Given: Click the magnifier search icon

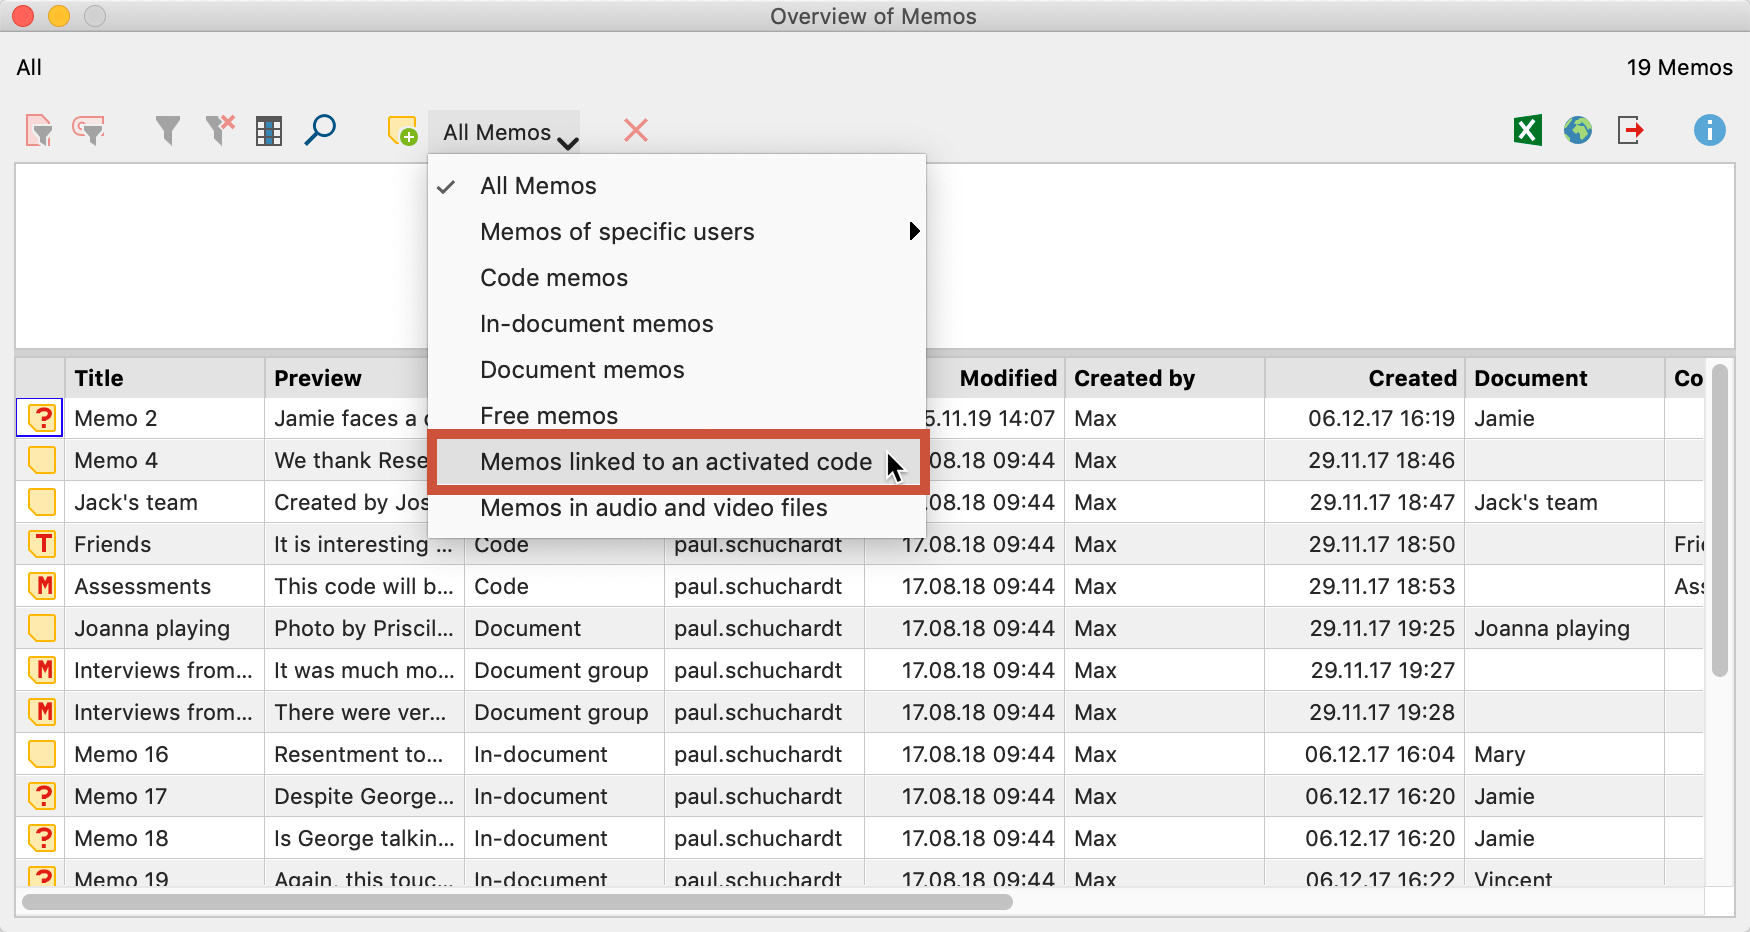Looking at the screenshot, I should (x=320, y=130).
